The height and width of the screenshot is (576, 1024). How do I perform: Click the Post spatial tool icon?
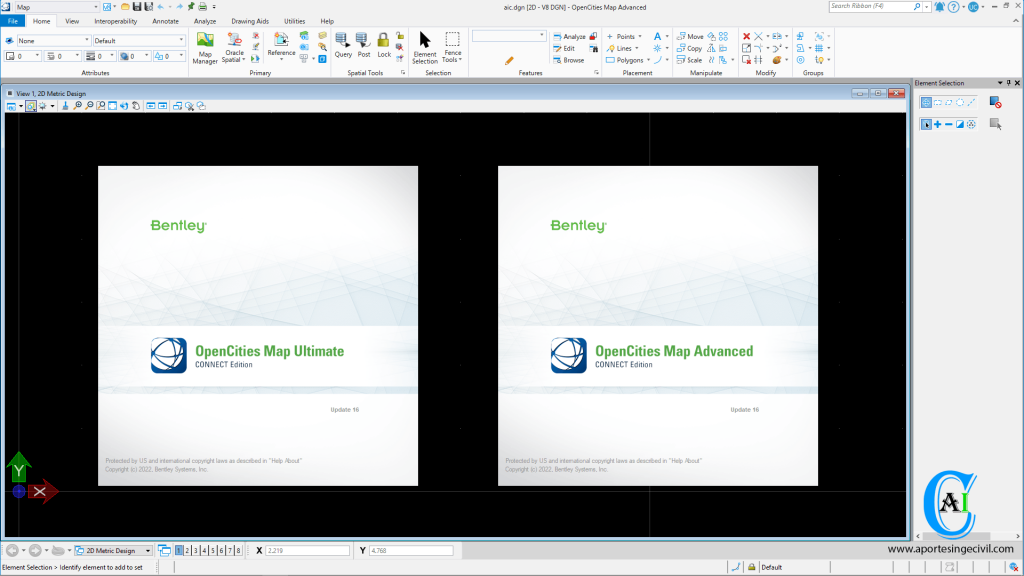[x=364, y=45]
